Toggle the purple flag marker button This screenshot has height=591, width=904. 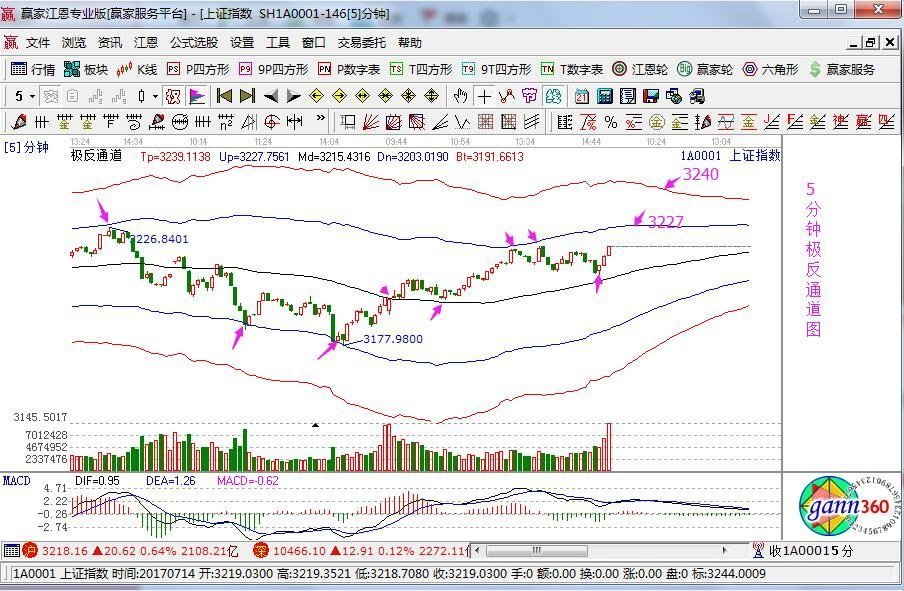(x=197, y=96)
